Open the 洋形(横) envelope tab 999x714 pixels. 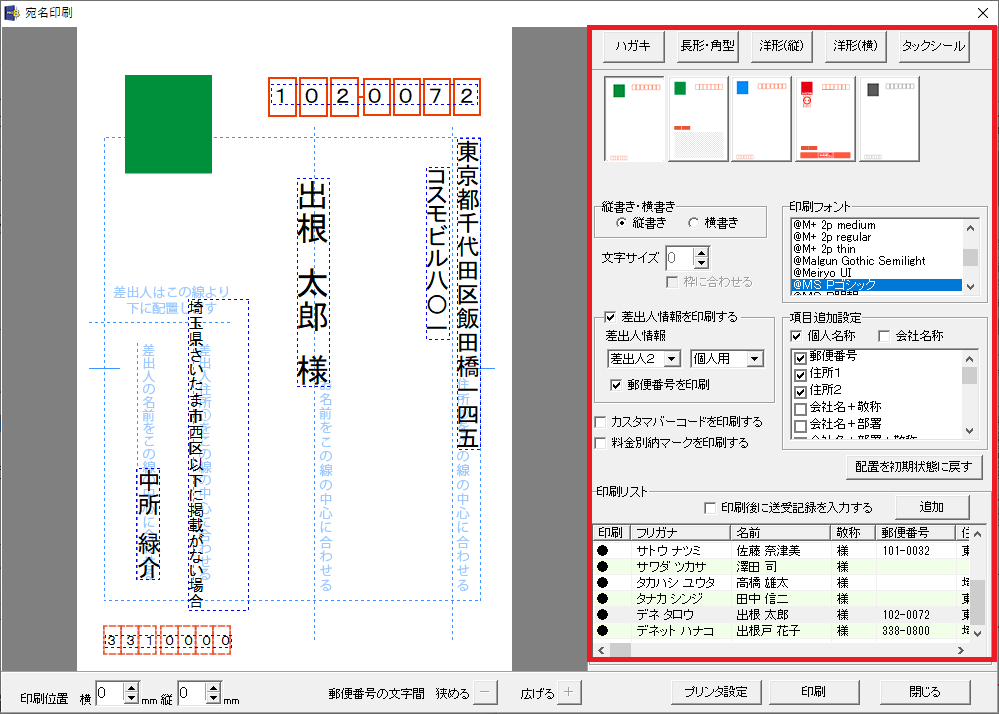(855, 46)
